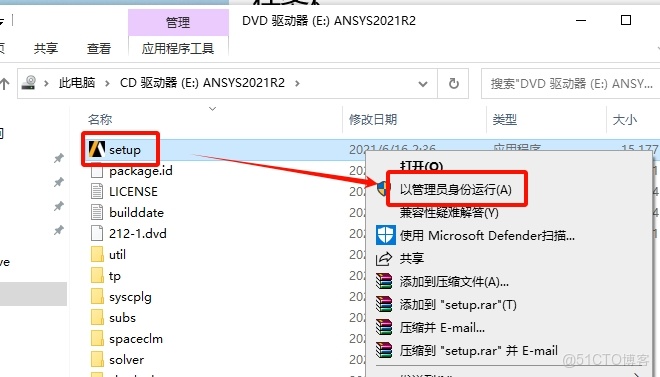Click the refresh button beside address bar
Image resolution: width=660 pixels, height=377 pixels.
tap(453, 83)
